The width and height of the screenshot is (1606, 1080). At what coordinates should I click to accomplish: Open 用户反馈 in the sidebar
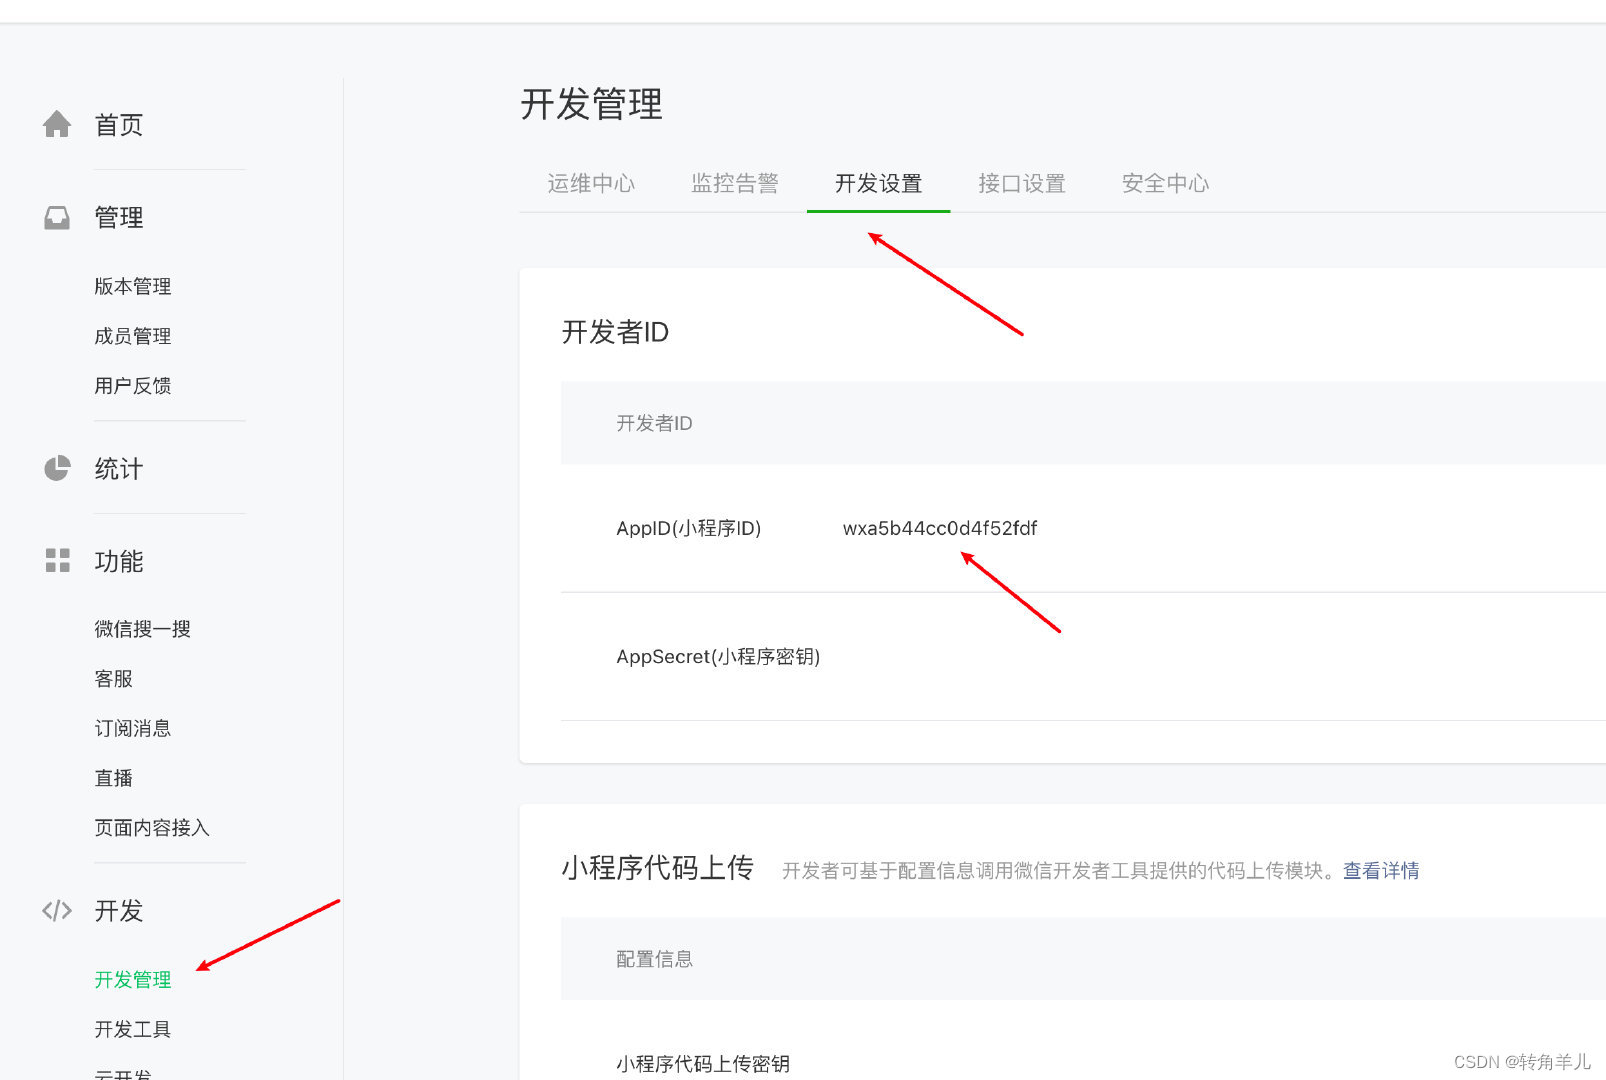click(x=133, y=385)
